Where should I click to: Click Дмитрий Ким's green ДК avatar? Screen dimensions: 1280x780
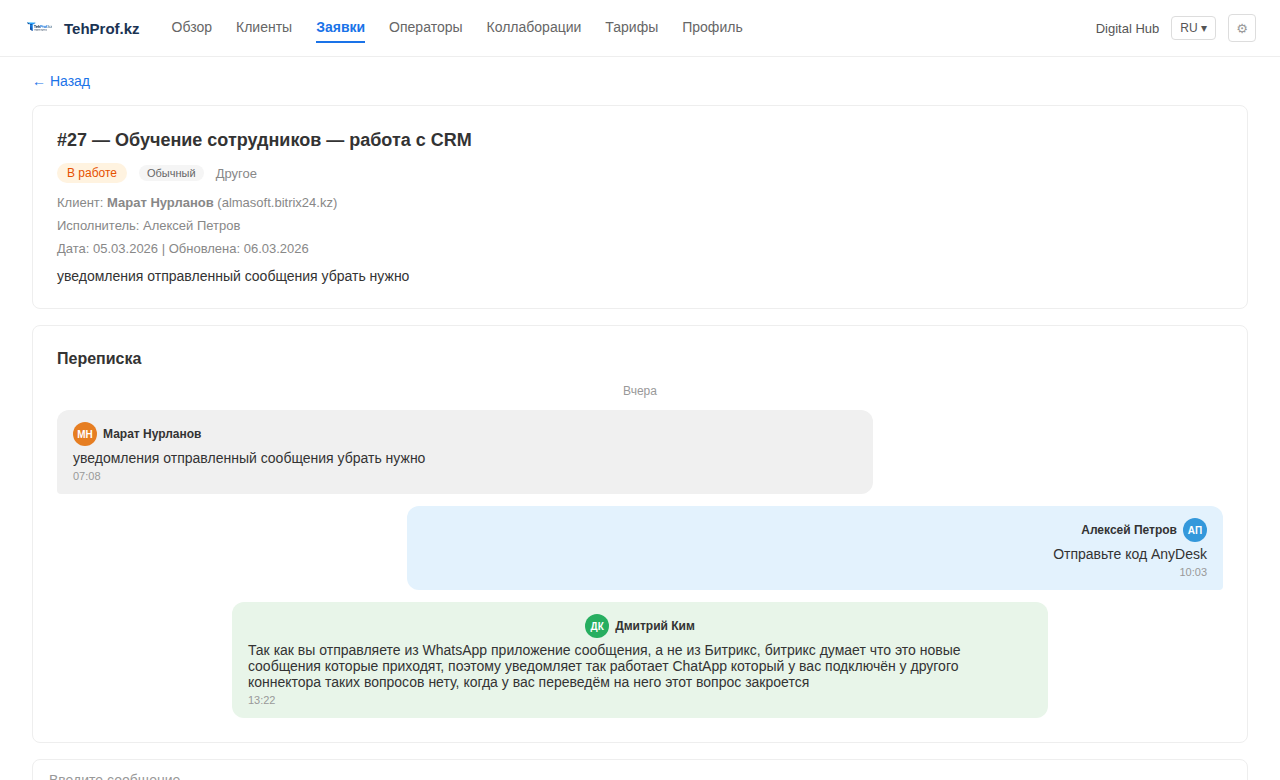coord(597,626)
